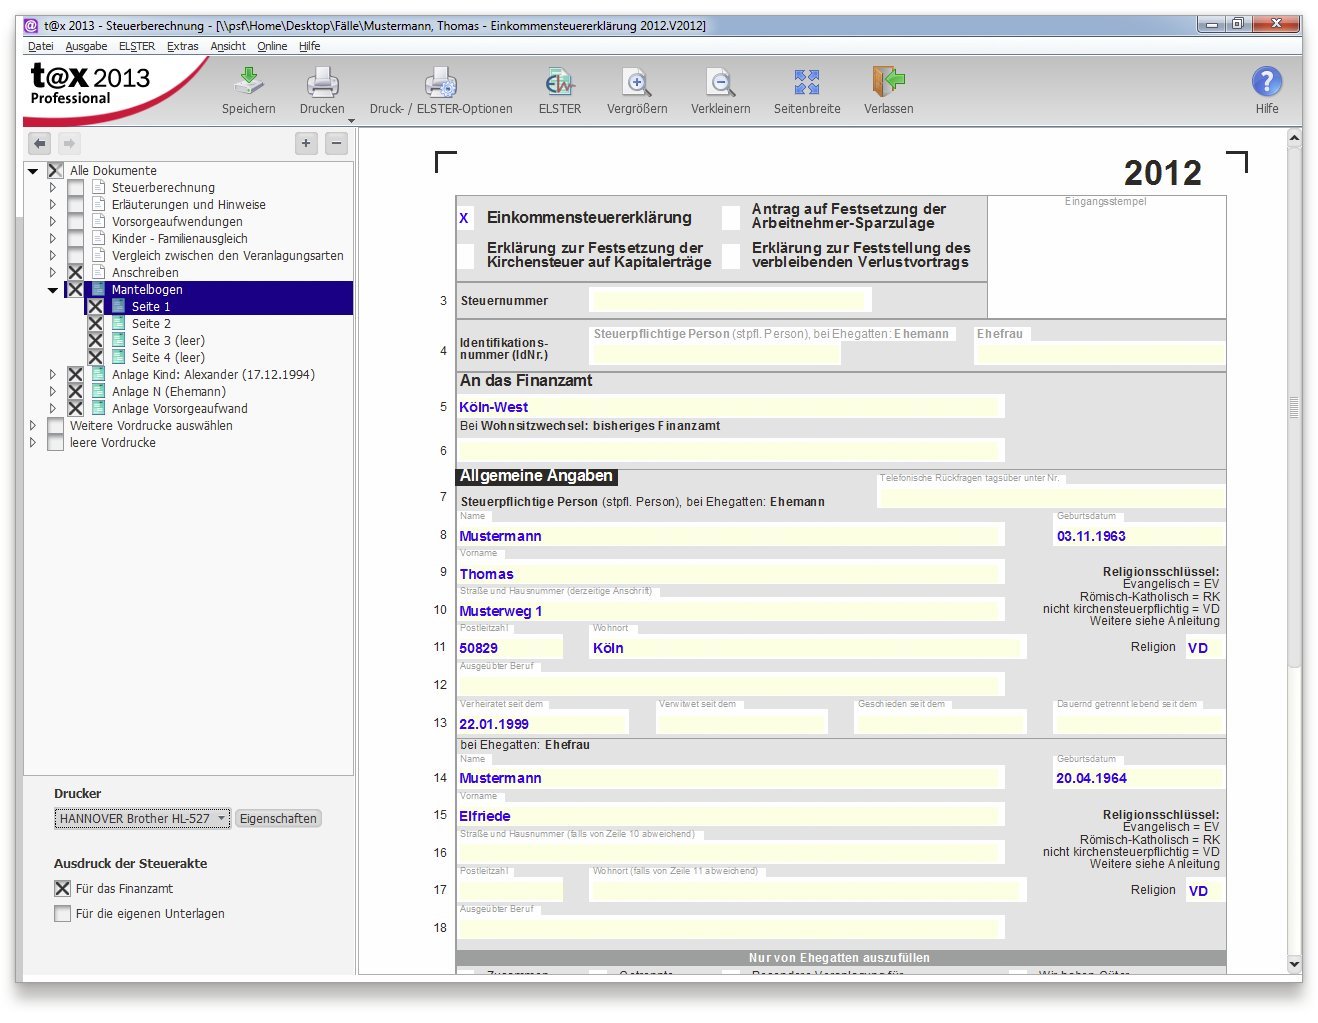1318x1023 pixels.
Task: Click the plus expand-all button
Action: [x=306, y=143]
